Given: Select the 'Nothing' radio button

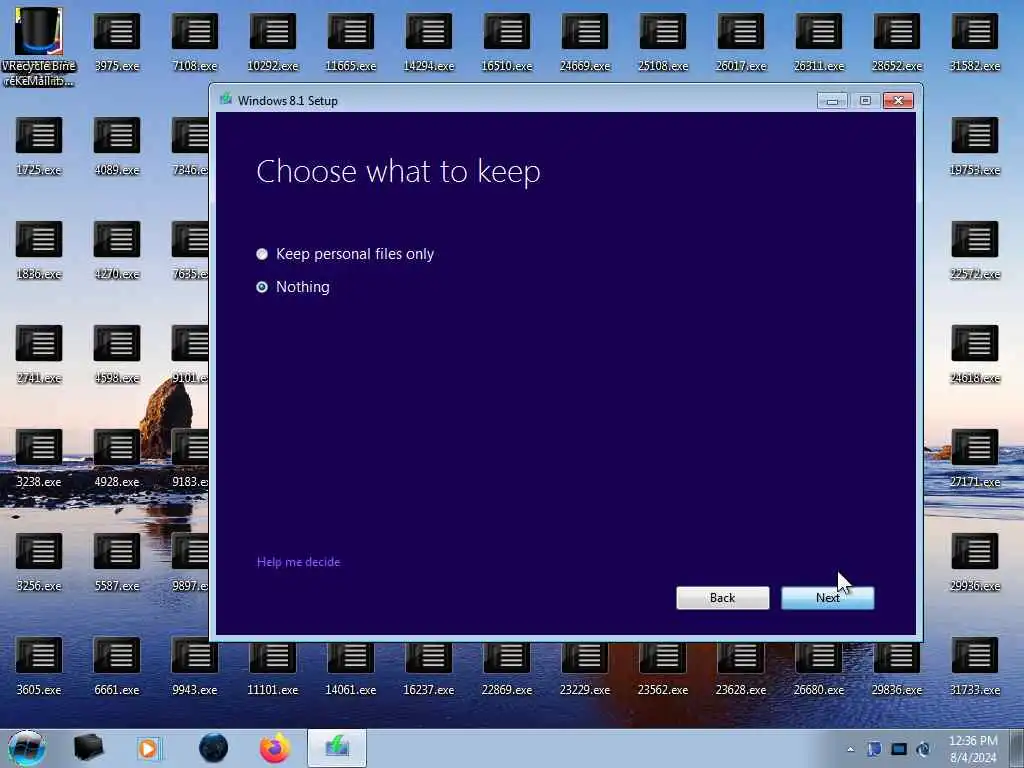Looking at the screenshot, I should pos(262,287).
